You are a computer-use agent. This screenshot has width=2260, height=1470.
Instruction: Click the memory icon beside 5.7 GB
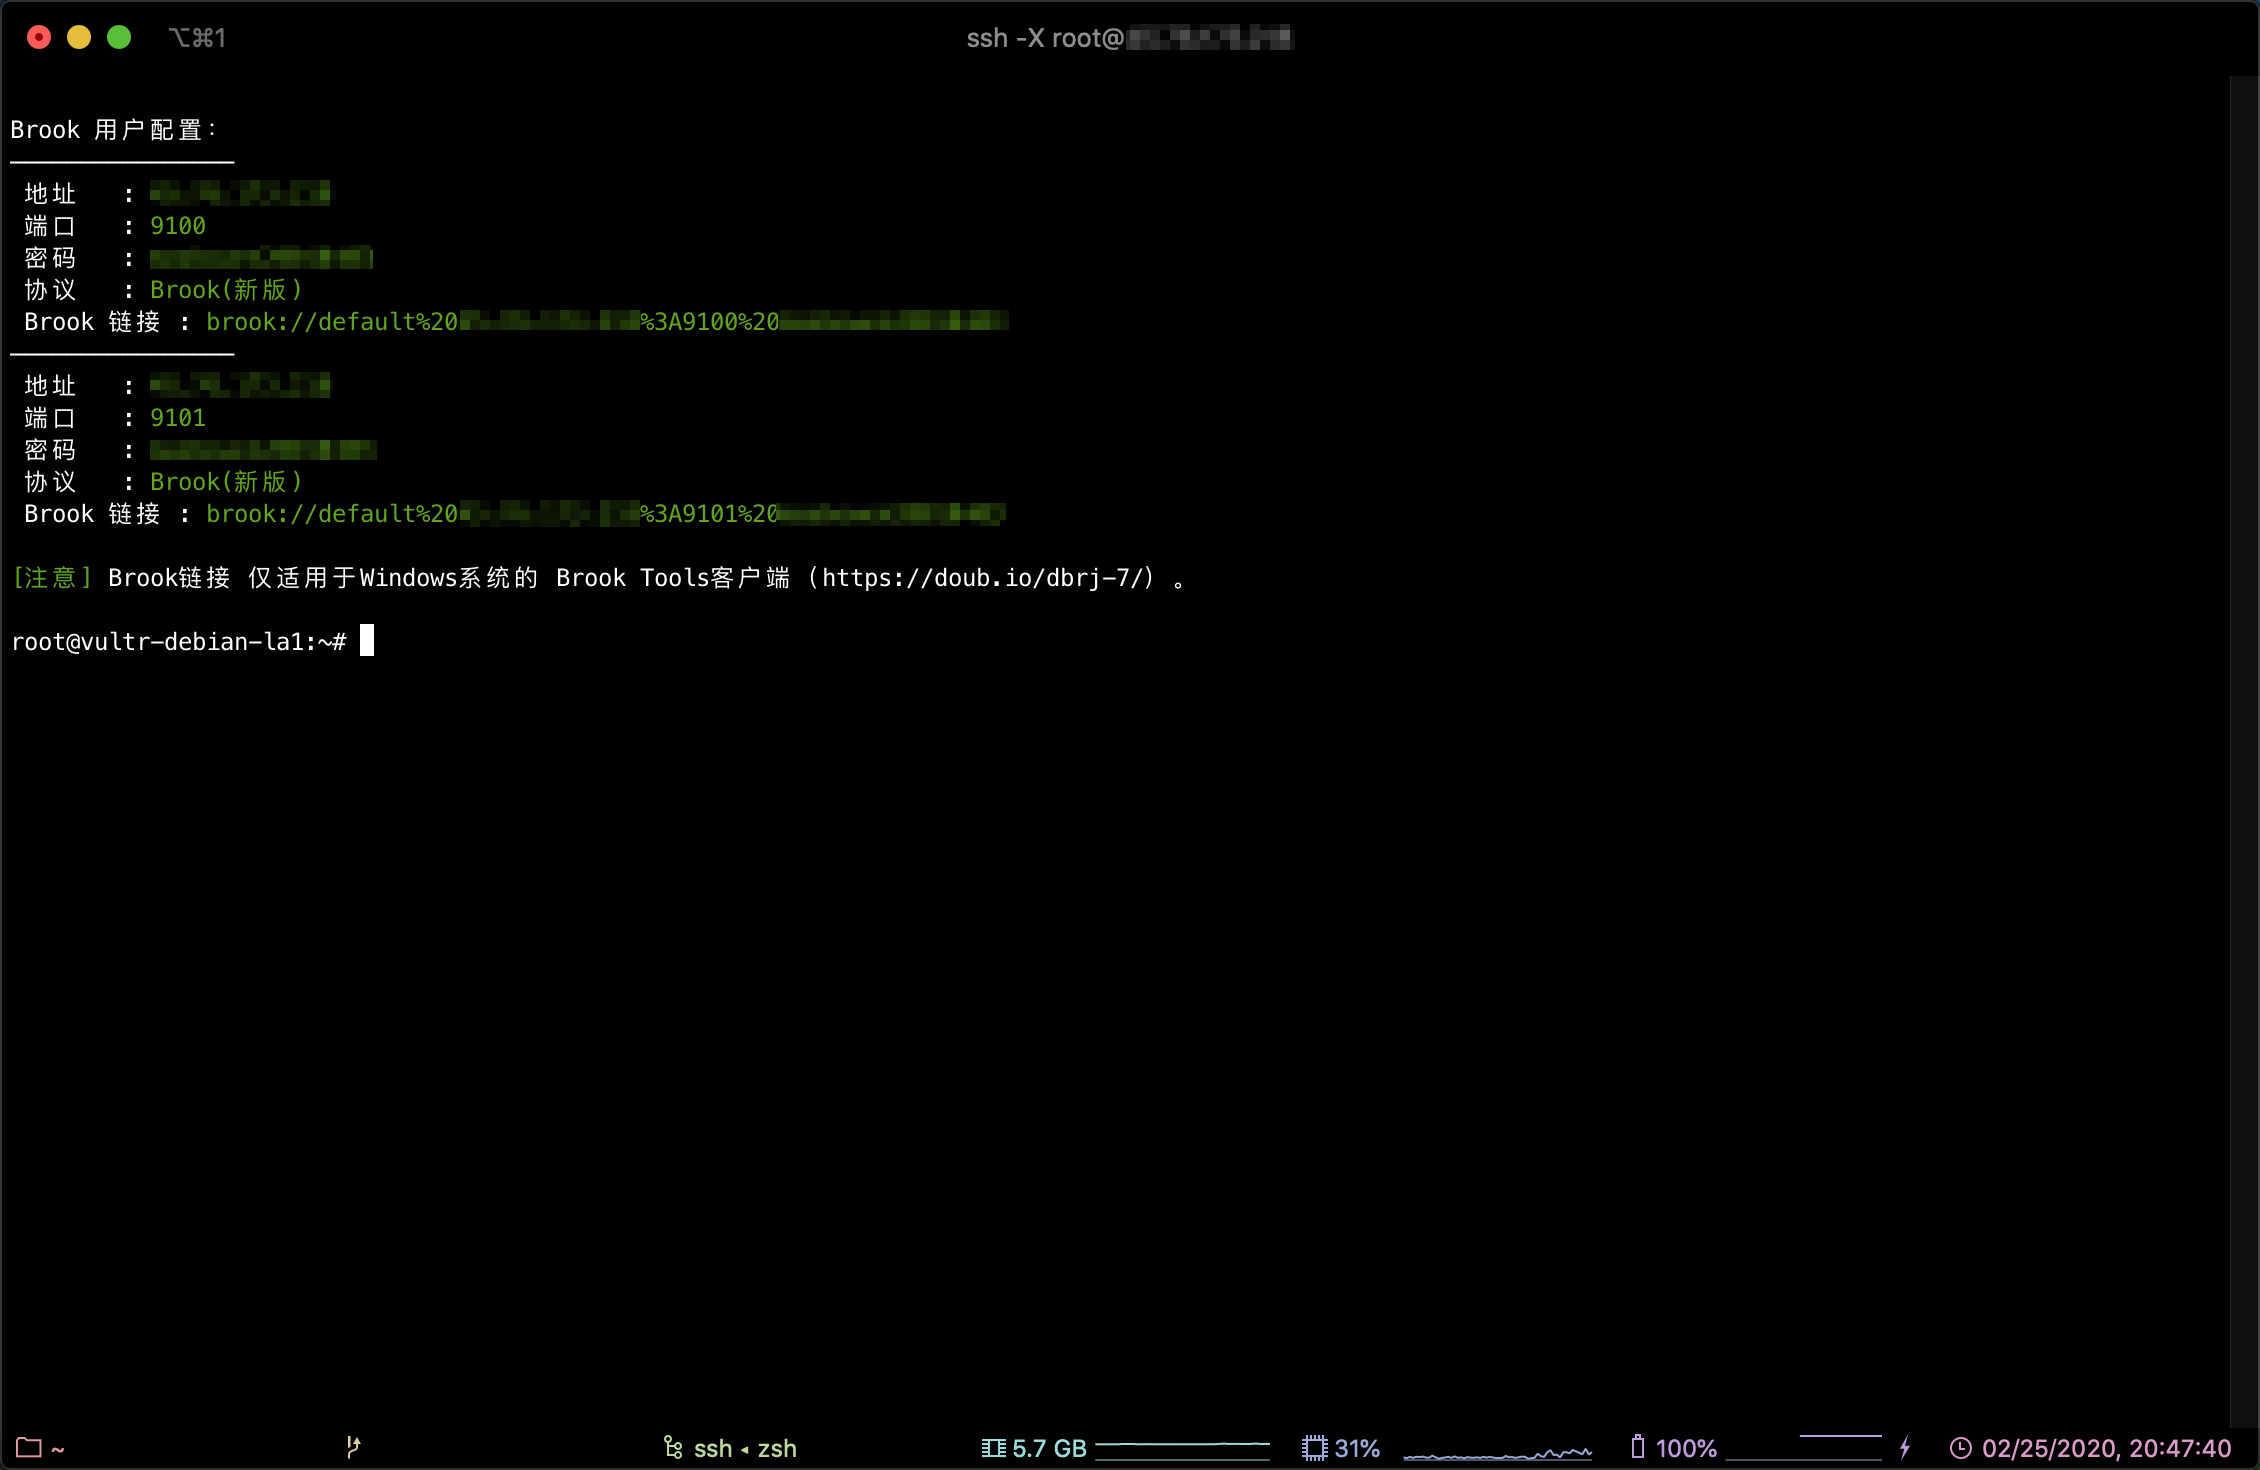click(993, 1448)
